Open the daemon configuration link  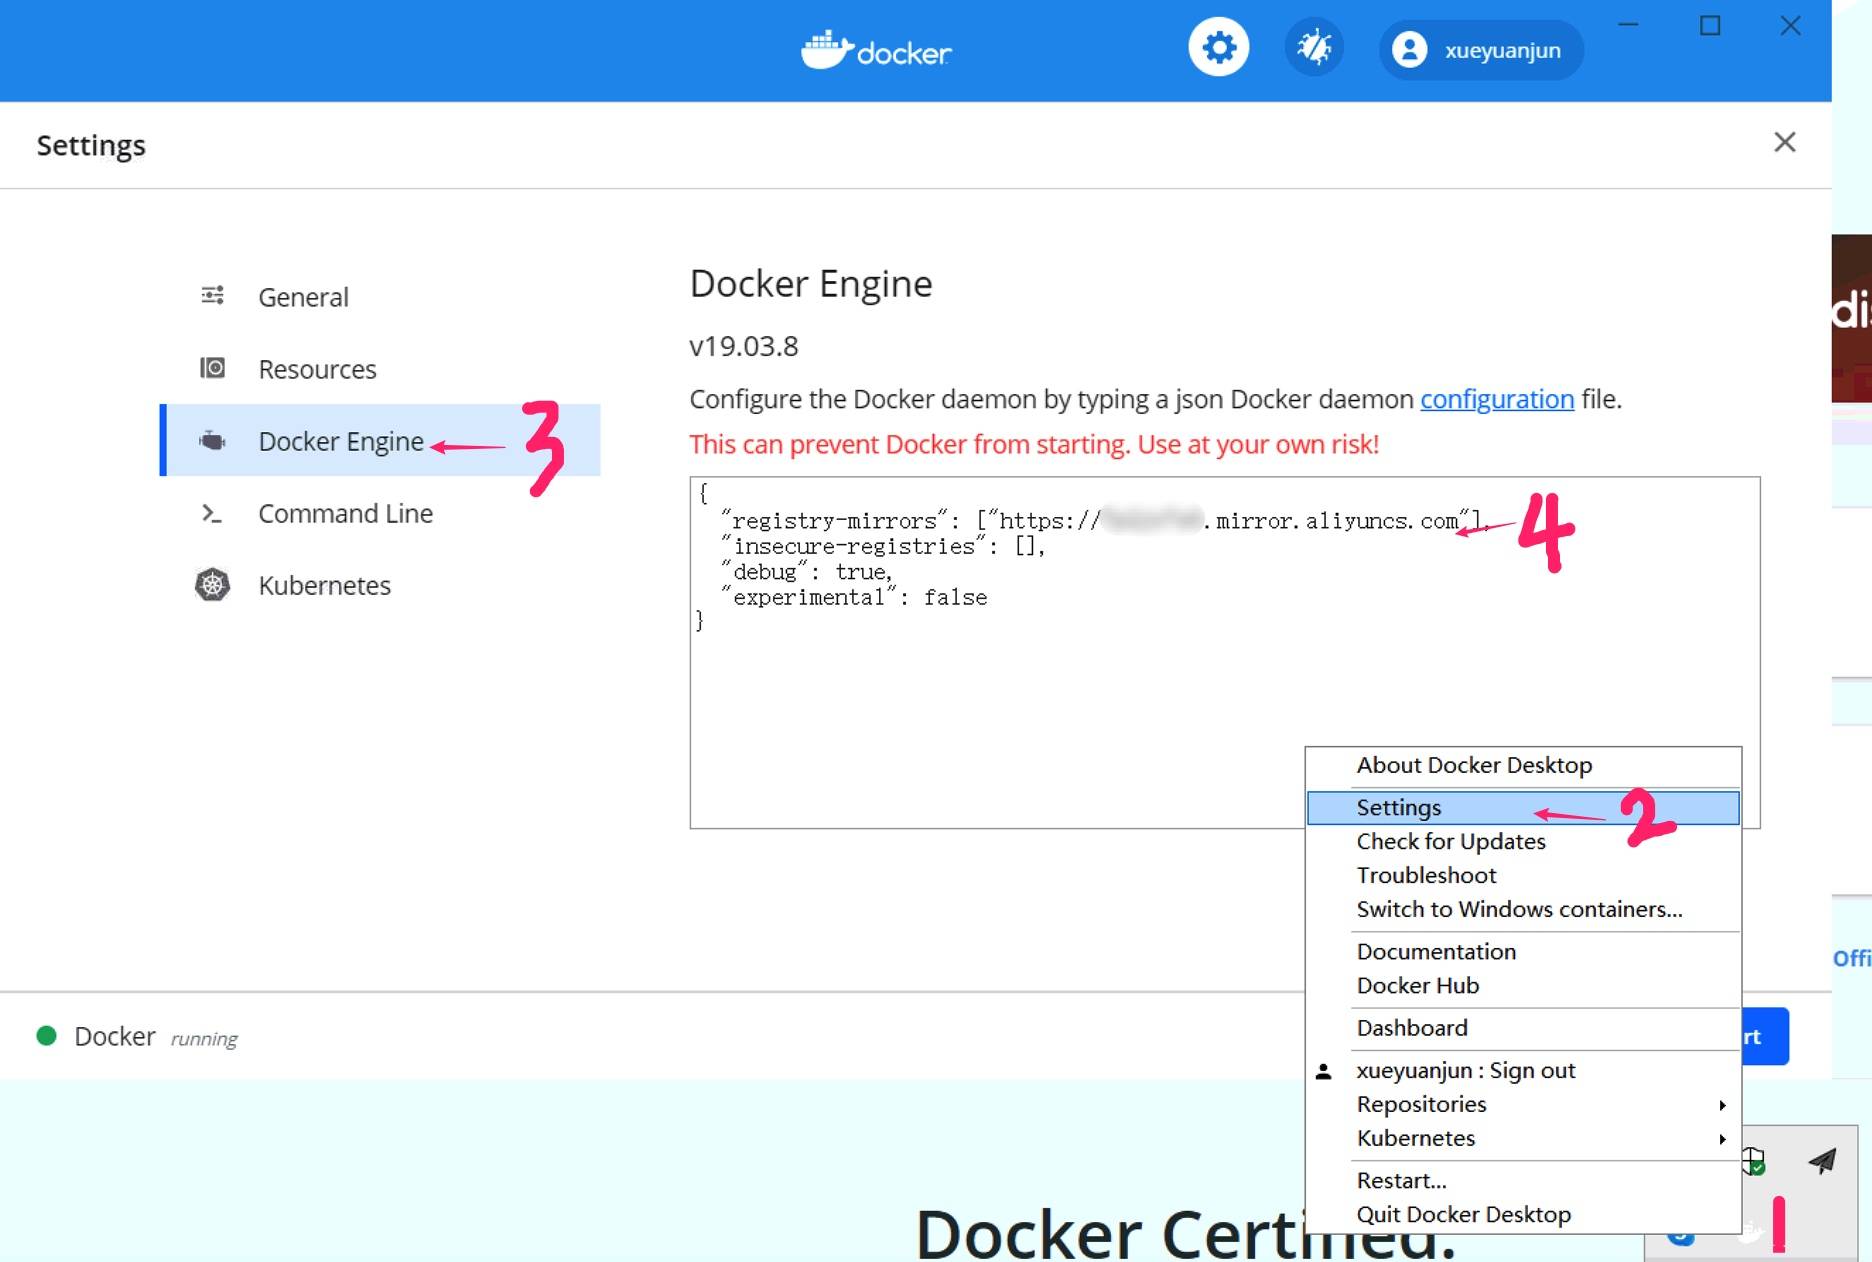click(1496, 399)
